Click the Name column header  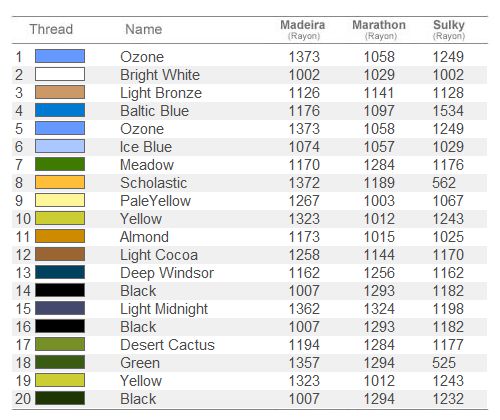tap(144, 29)
